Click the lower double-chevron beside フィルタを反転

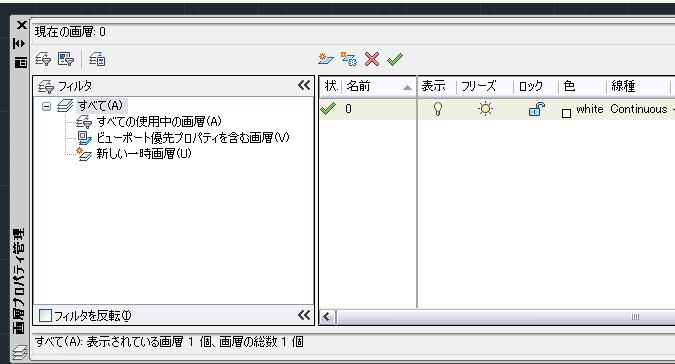point(304,315)
